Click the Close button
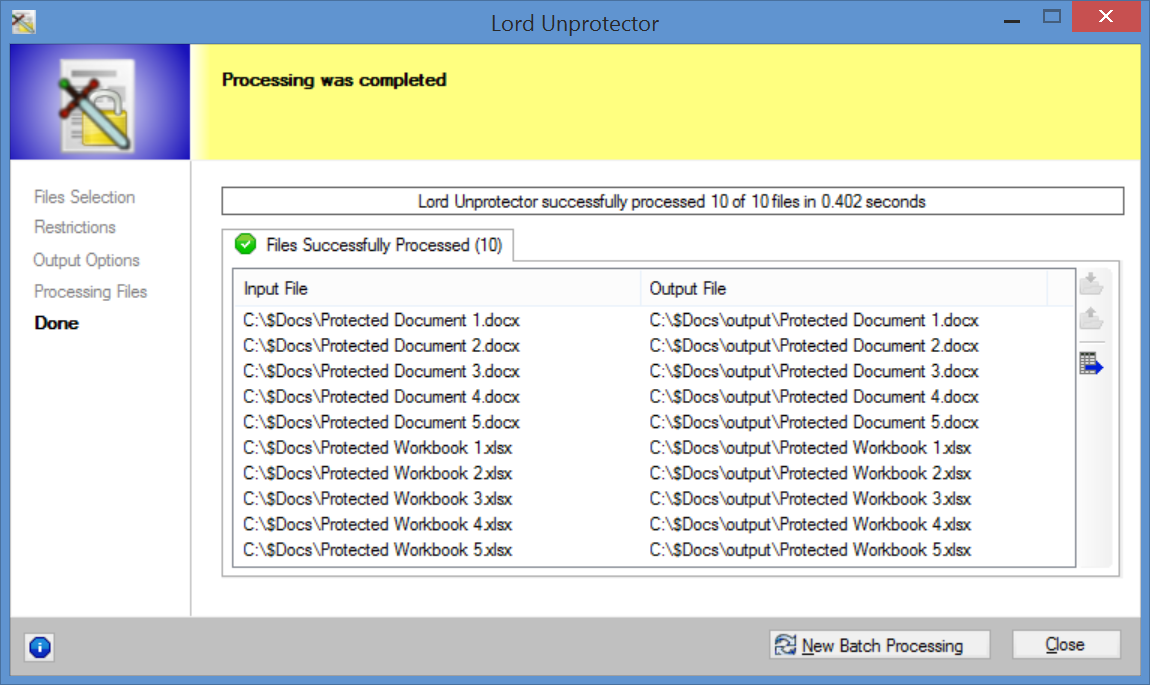Screen dimensions: 1150x685 (x=1066, y=645)
